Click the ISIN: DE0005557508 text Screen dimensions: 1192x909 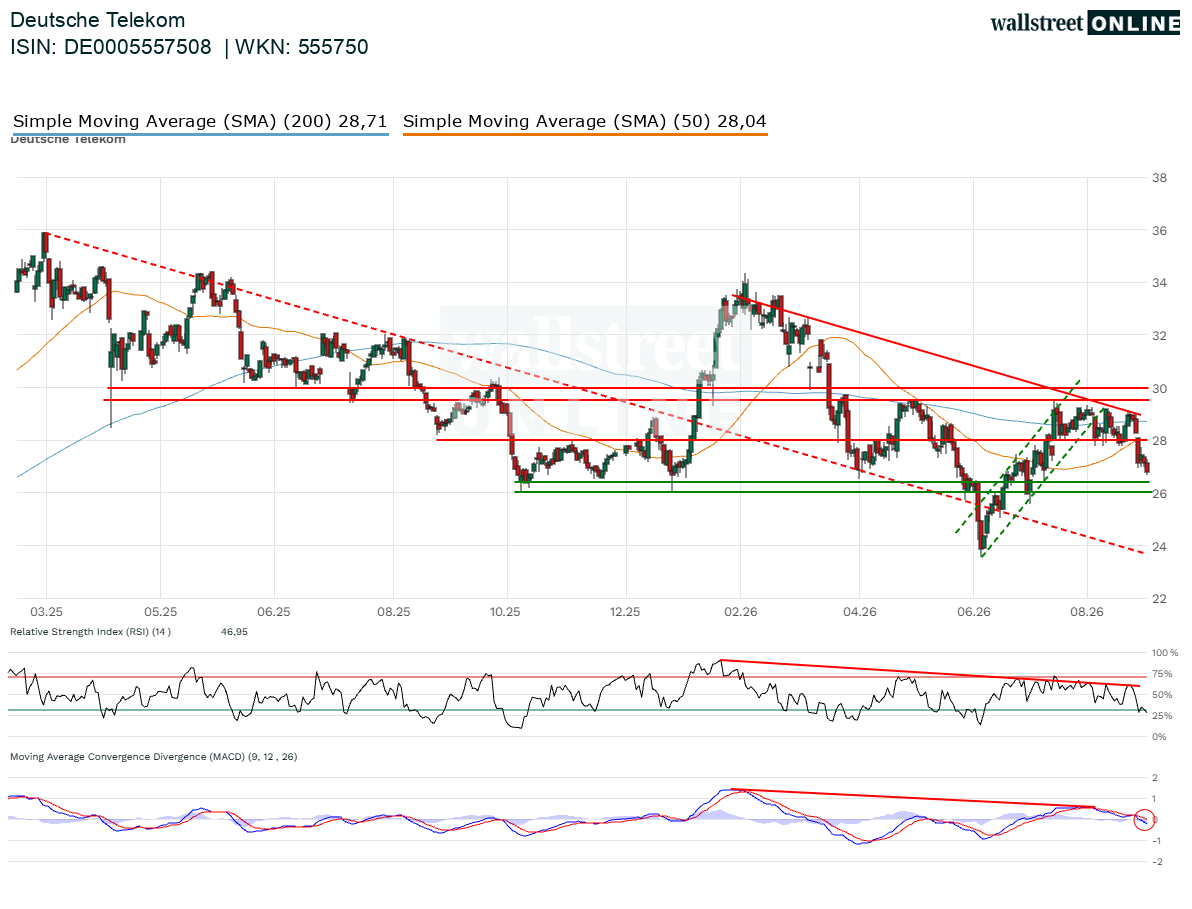coord(111,47)
